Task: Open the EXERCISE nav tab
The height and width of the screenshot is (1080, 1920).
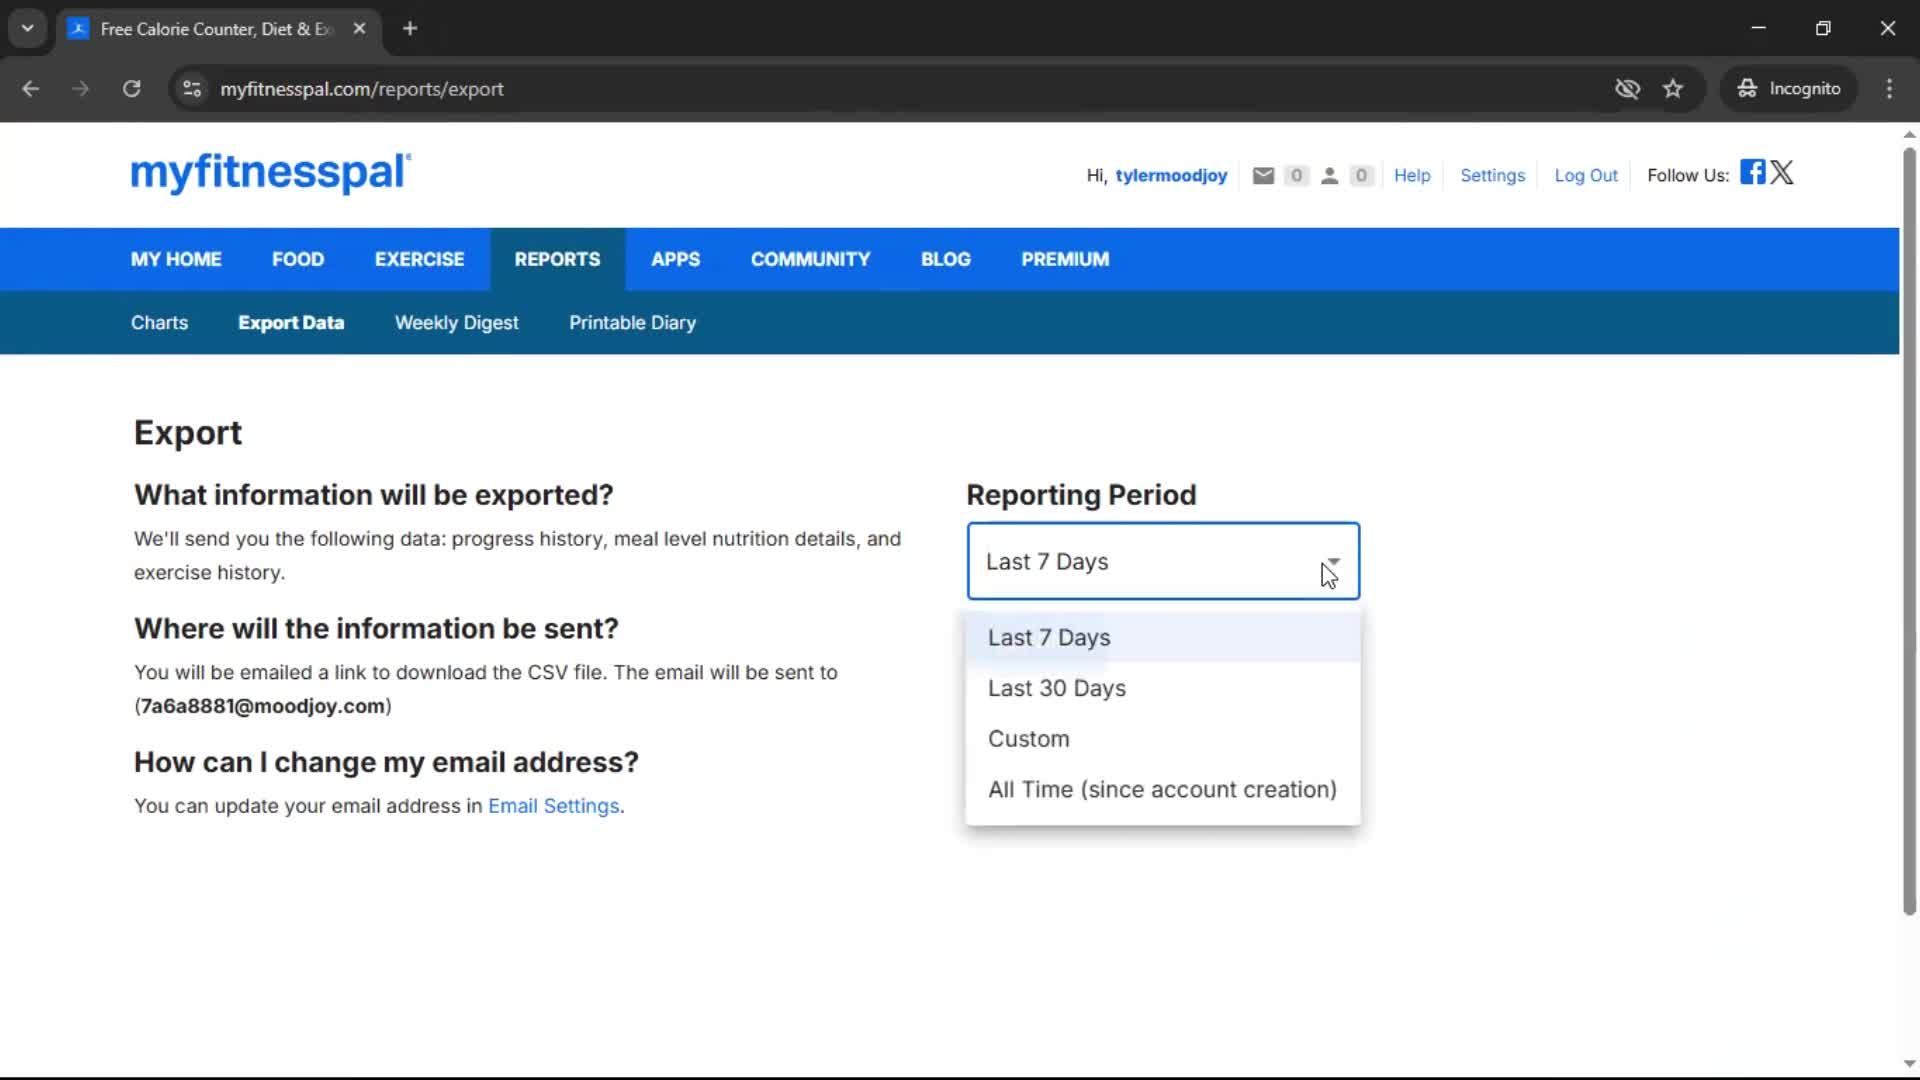Action: tap(419, 260)
